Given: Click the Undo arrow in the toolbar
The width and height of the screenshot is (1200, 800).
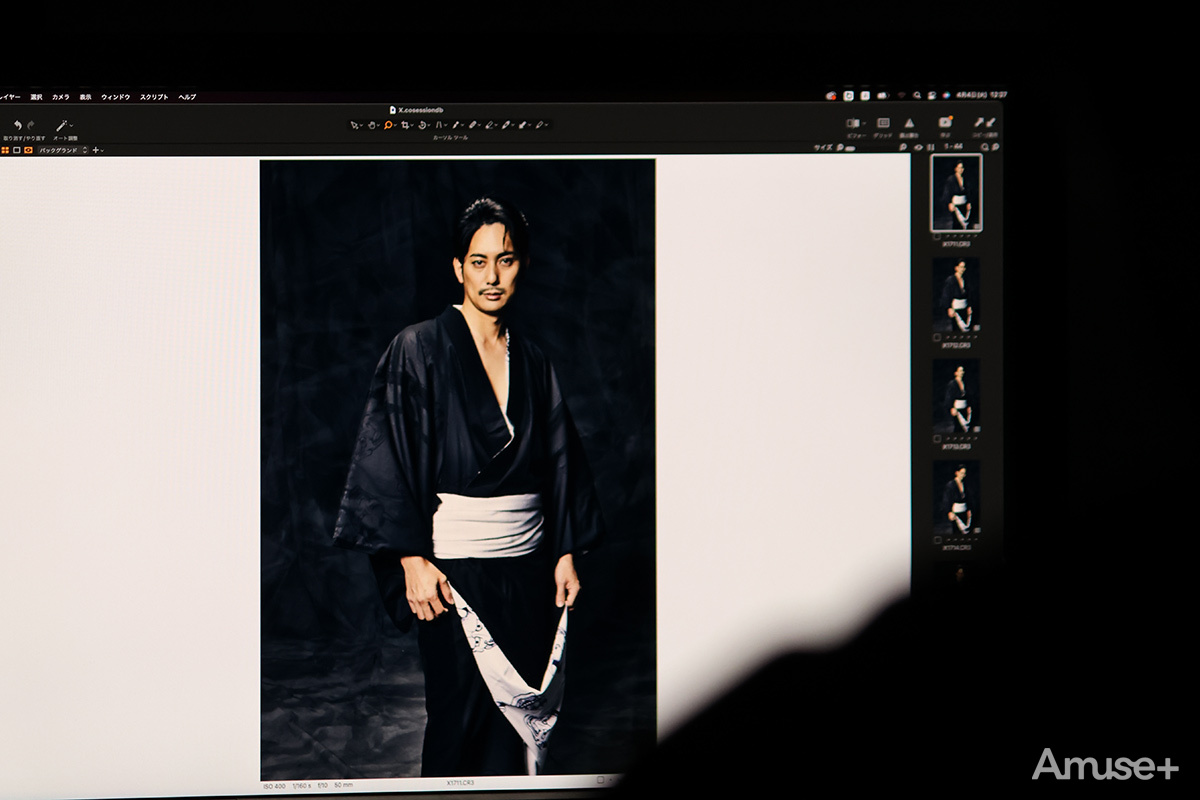Looking at the screenshot, I should tap(18, 124).
